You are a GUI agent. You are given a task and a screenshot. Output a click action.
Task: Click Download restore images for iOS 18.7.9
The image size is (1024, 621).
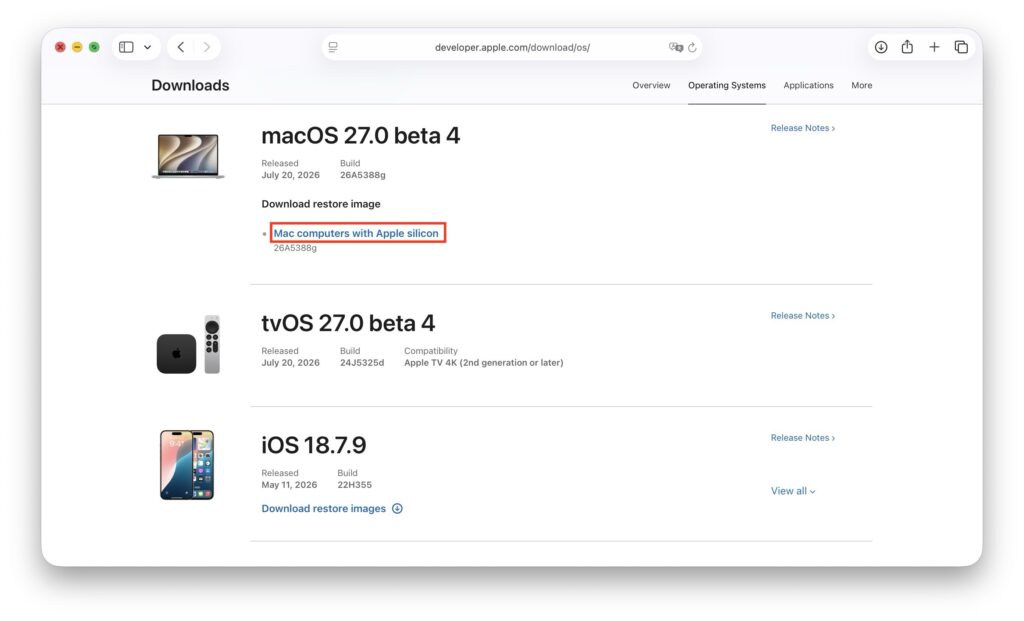pyautogui.click(x=323, y=508)
